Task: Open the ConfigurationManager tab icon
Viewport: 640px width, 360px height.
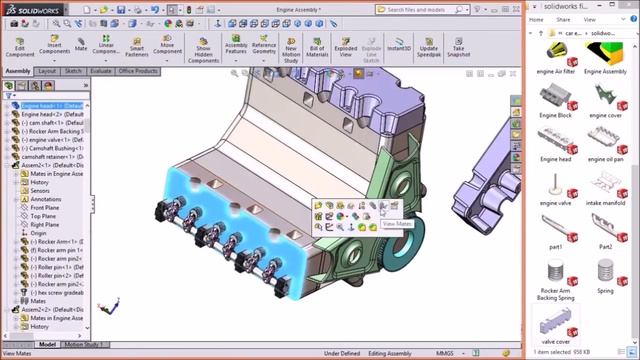Action: pos(35,85)
